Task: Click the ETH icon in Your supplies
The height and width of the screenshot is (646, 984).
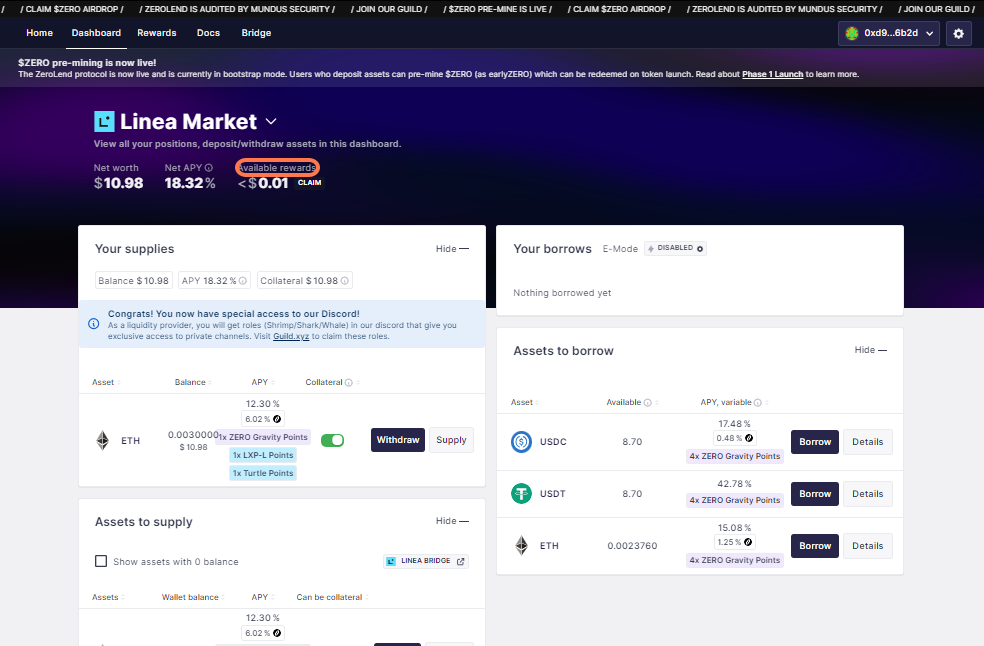Action: [102, 441]
